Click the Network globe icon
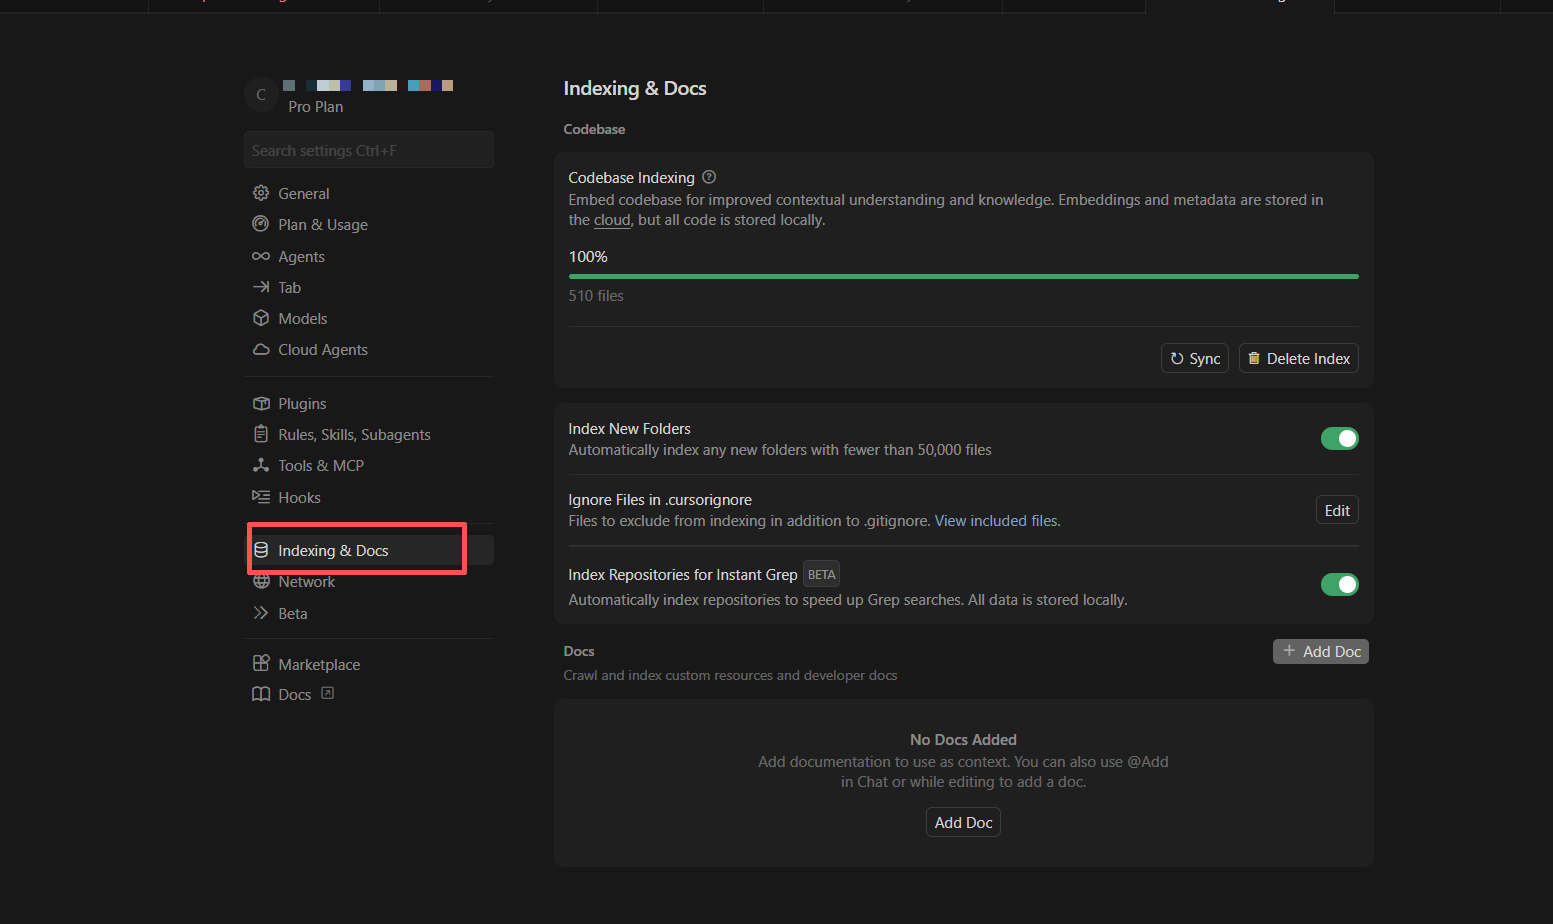 click(x=261, y=581)
